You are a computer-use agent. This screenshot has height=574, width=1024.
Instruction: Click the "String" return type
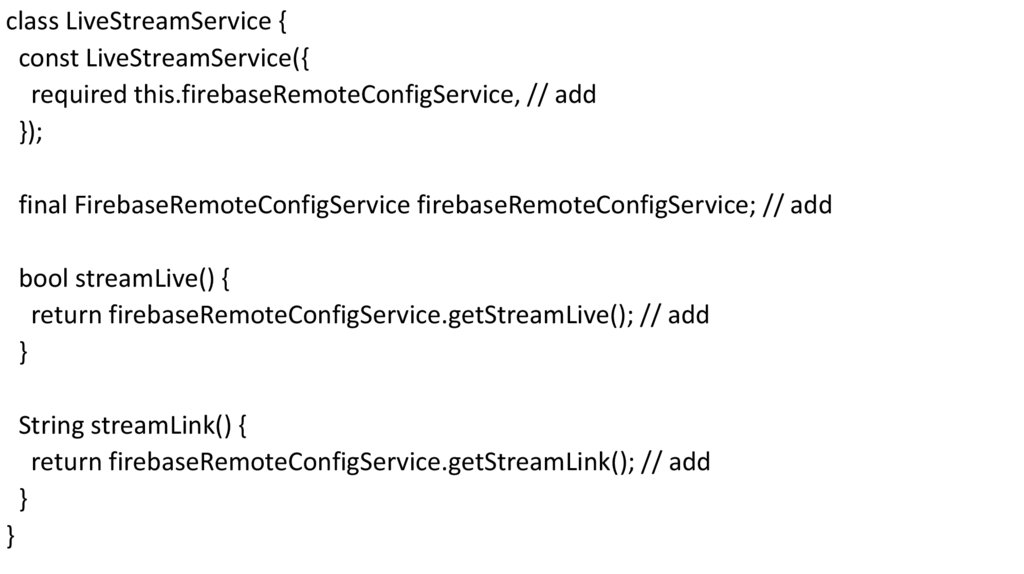point(51,426)
